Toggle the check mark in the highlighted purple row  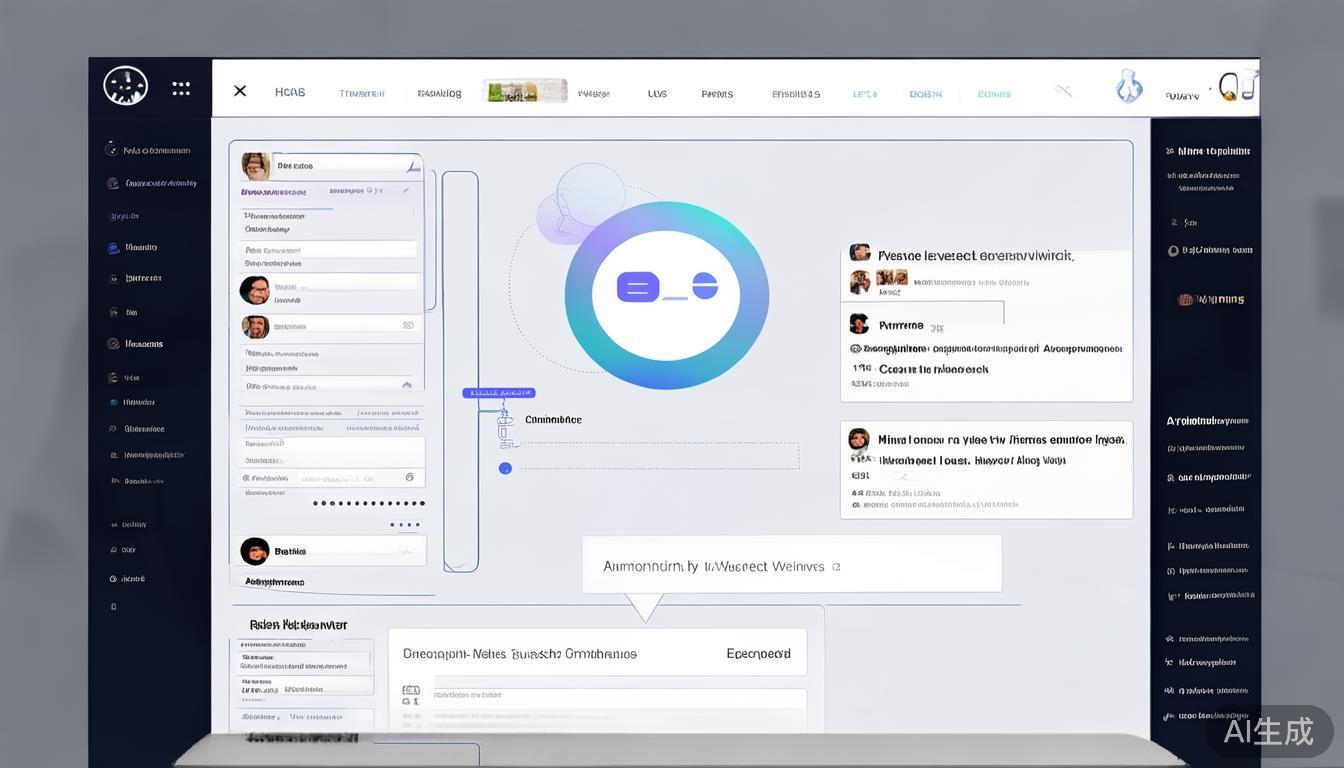point(408,190)
